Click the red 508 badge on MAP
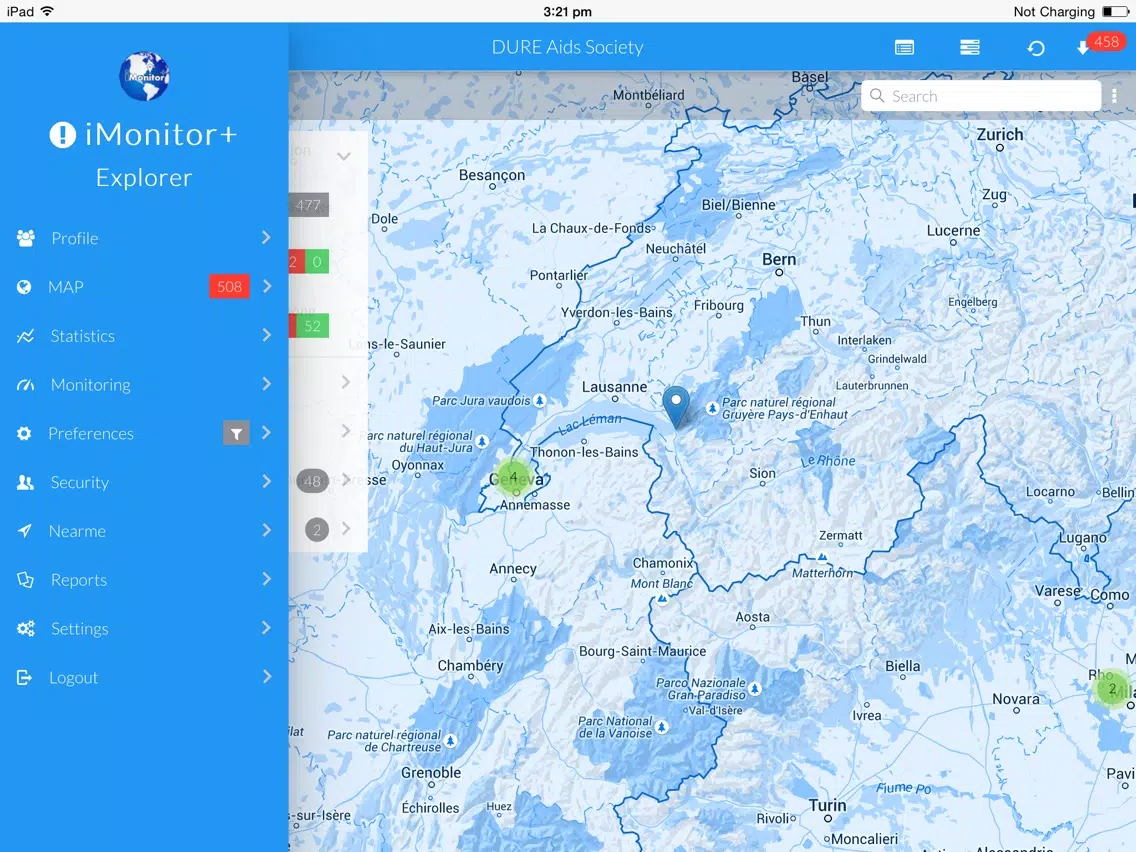Screen dimensions: 1136x852 (230, 287)
